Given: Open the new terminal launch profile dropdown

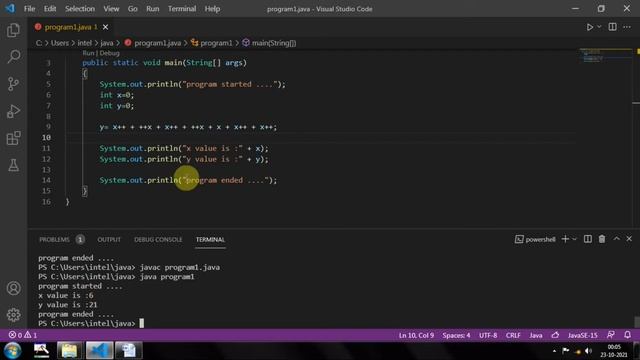Looking at the screenshot, I should (574, 239).
